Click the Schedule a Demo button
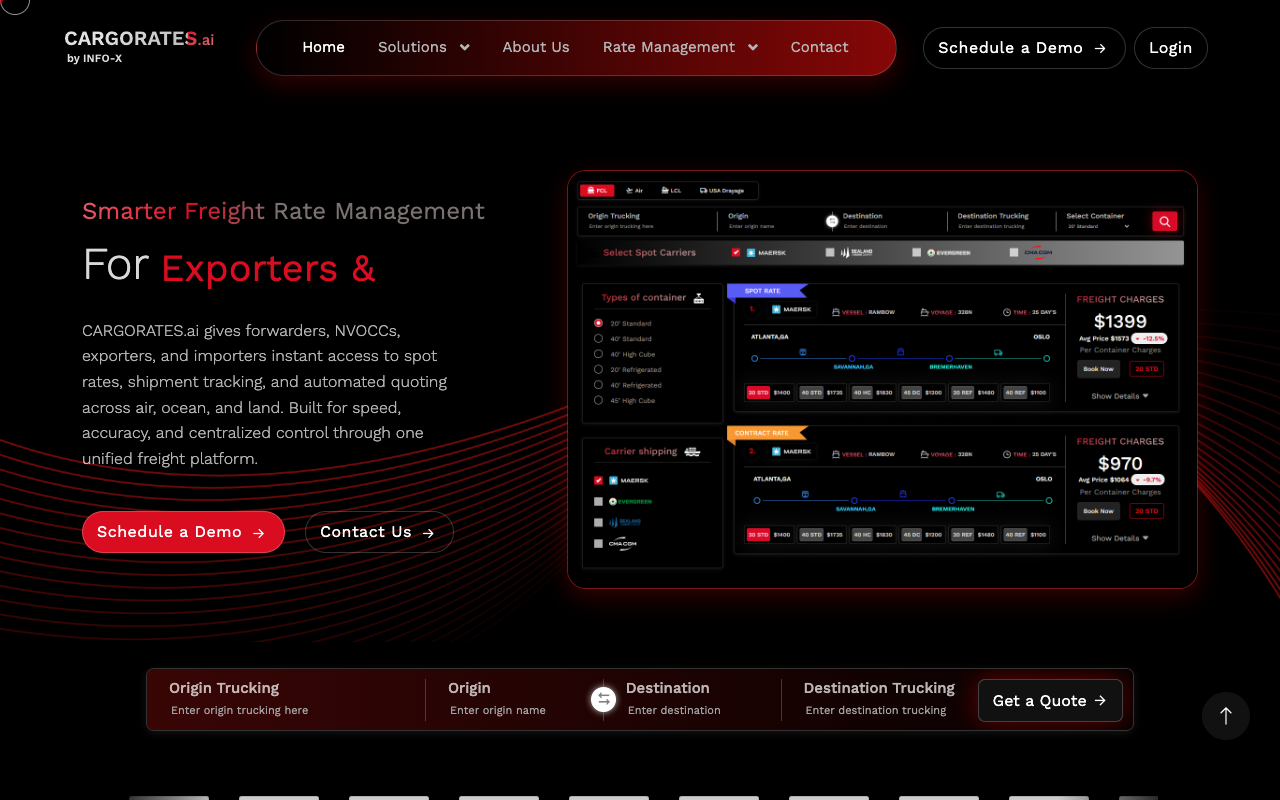 [x=1023, y=48]
